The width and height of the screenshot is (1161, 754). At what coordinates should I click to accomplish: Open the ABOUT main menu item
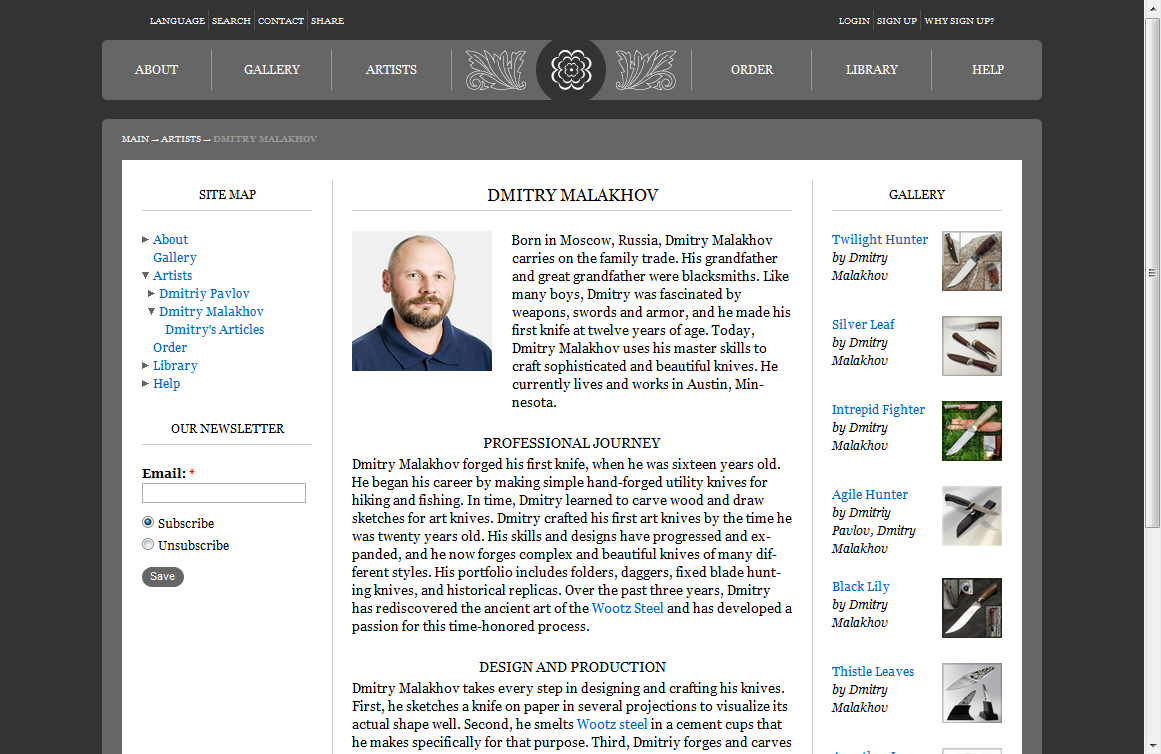click(156, 70)
